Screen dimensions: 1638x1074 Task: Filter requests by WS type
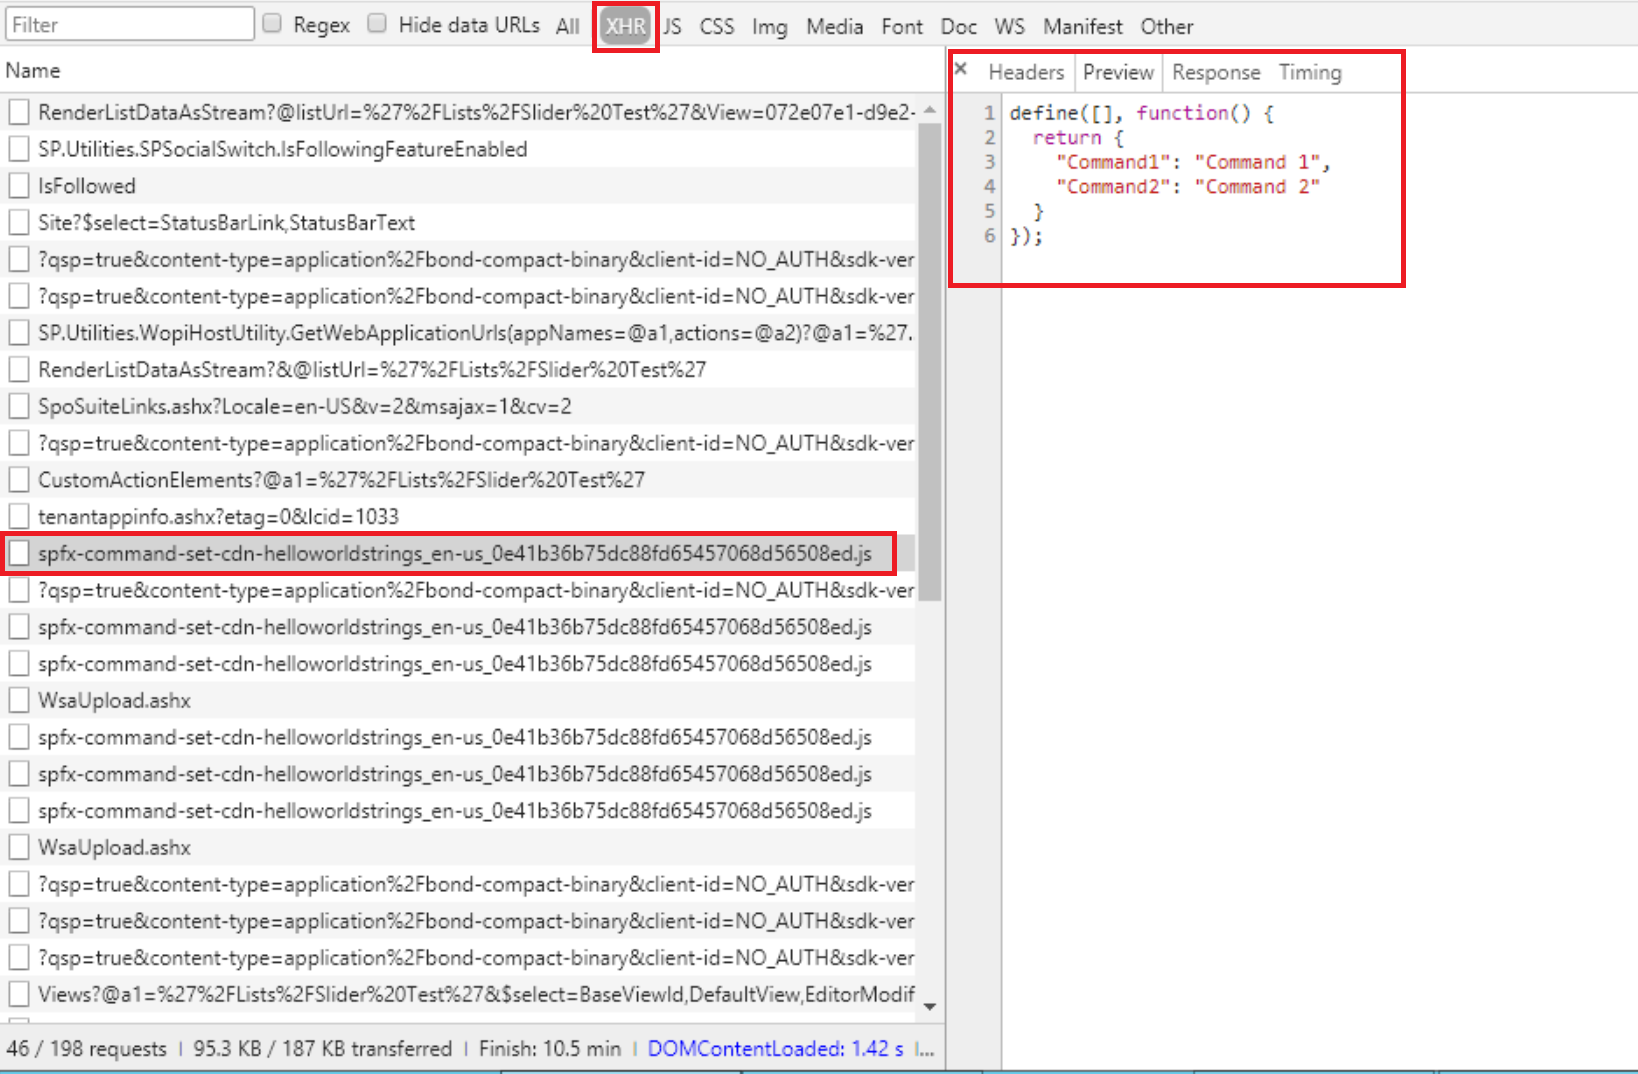tap(1009, 26)
